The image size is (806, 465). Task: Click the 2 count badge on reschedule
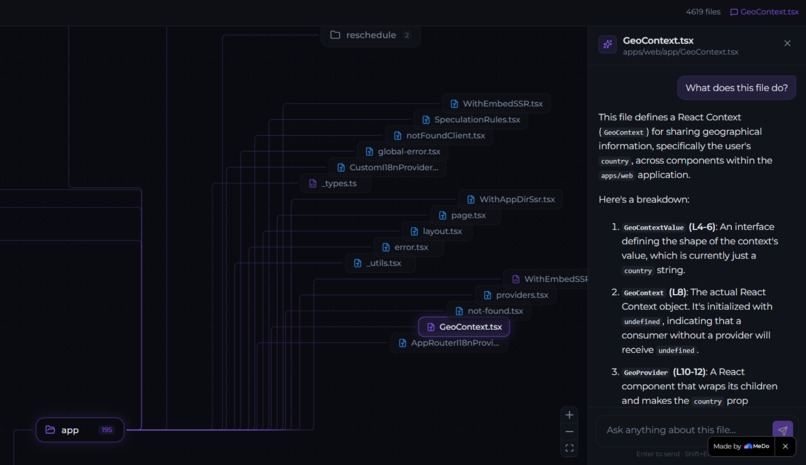407,35
